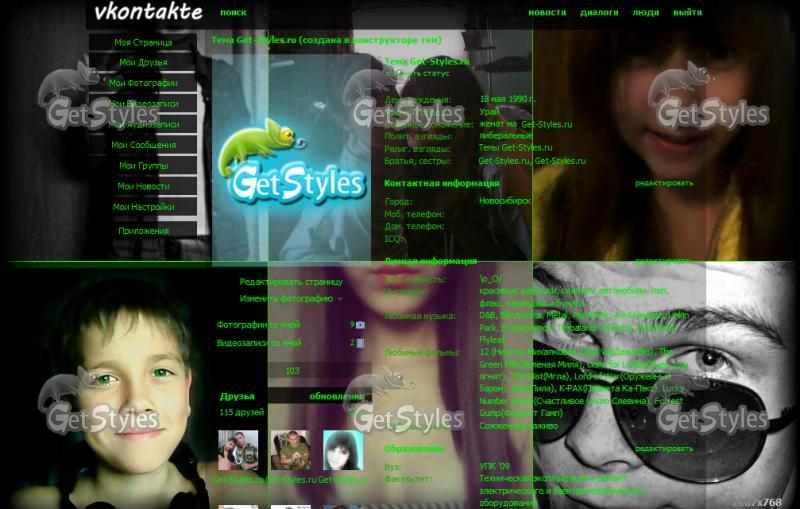Open the Фотографии со мной link
The image size is (800, 509).
(x=259, y=325)
